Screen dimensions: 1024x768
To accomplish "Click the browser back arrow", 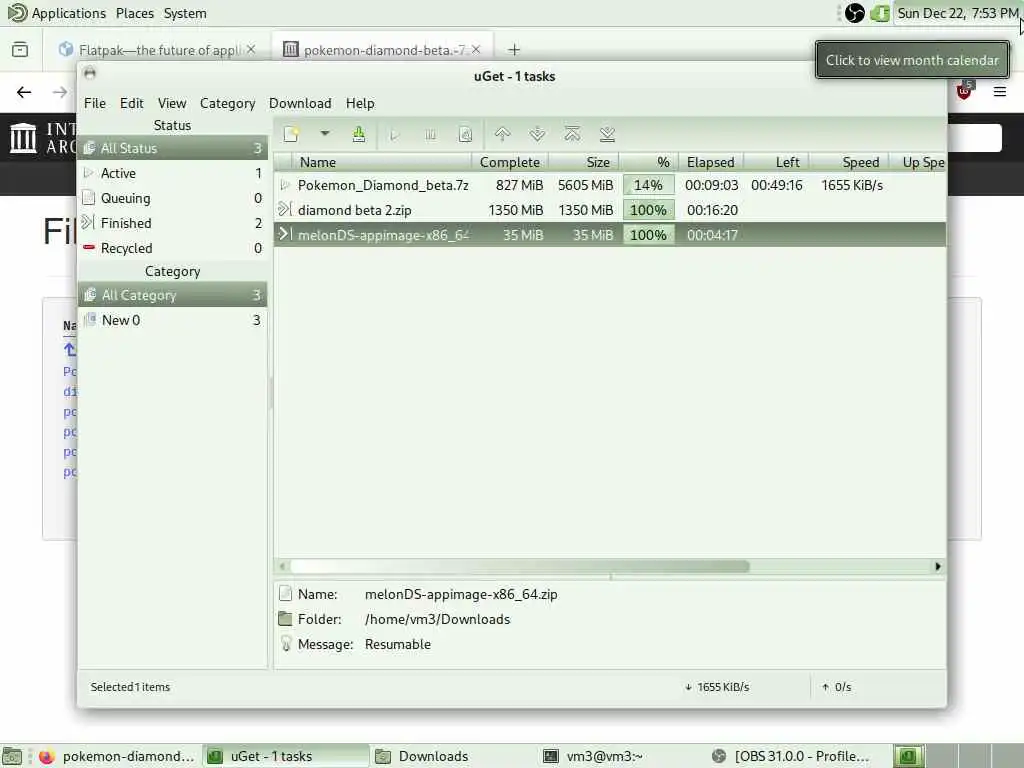I will click(24, 92).
